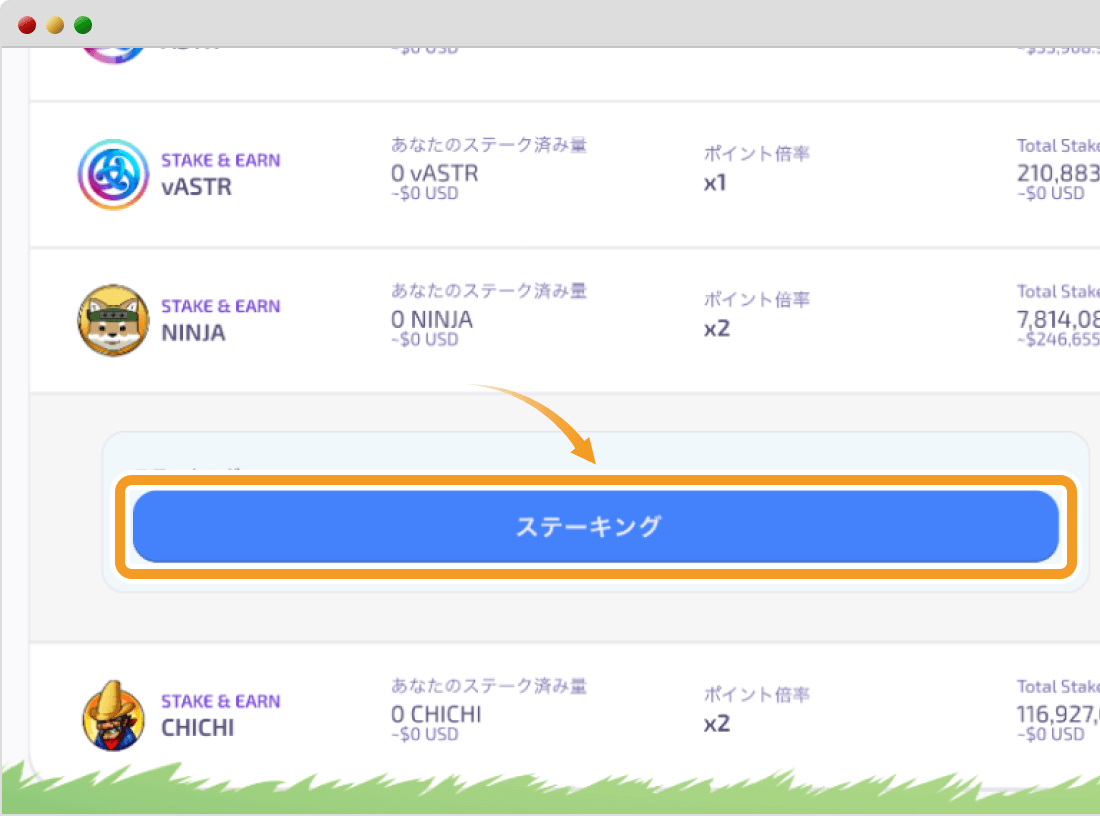Click the CHICHI total staked value 116,927

click(x=1058, y=714)
